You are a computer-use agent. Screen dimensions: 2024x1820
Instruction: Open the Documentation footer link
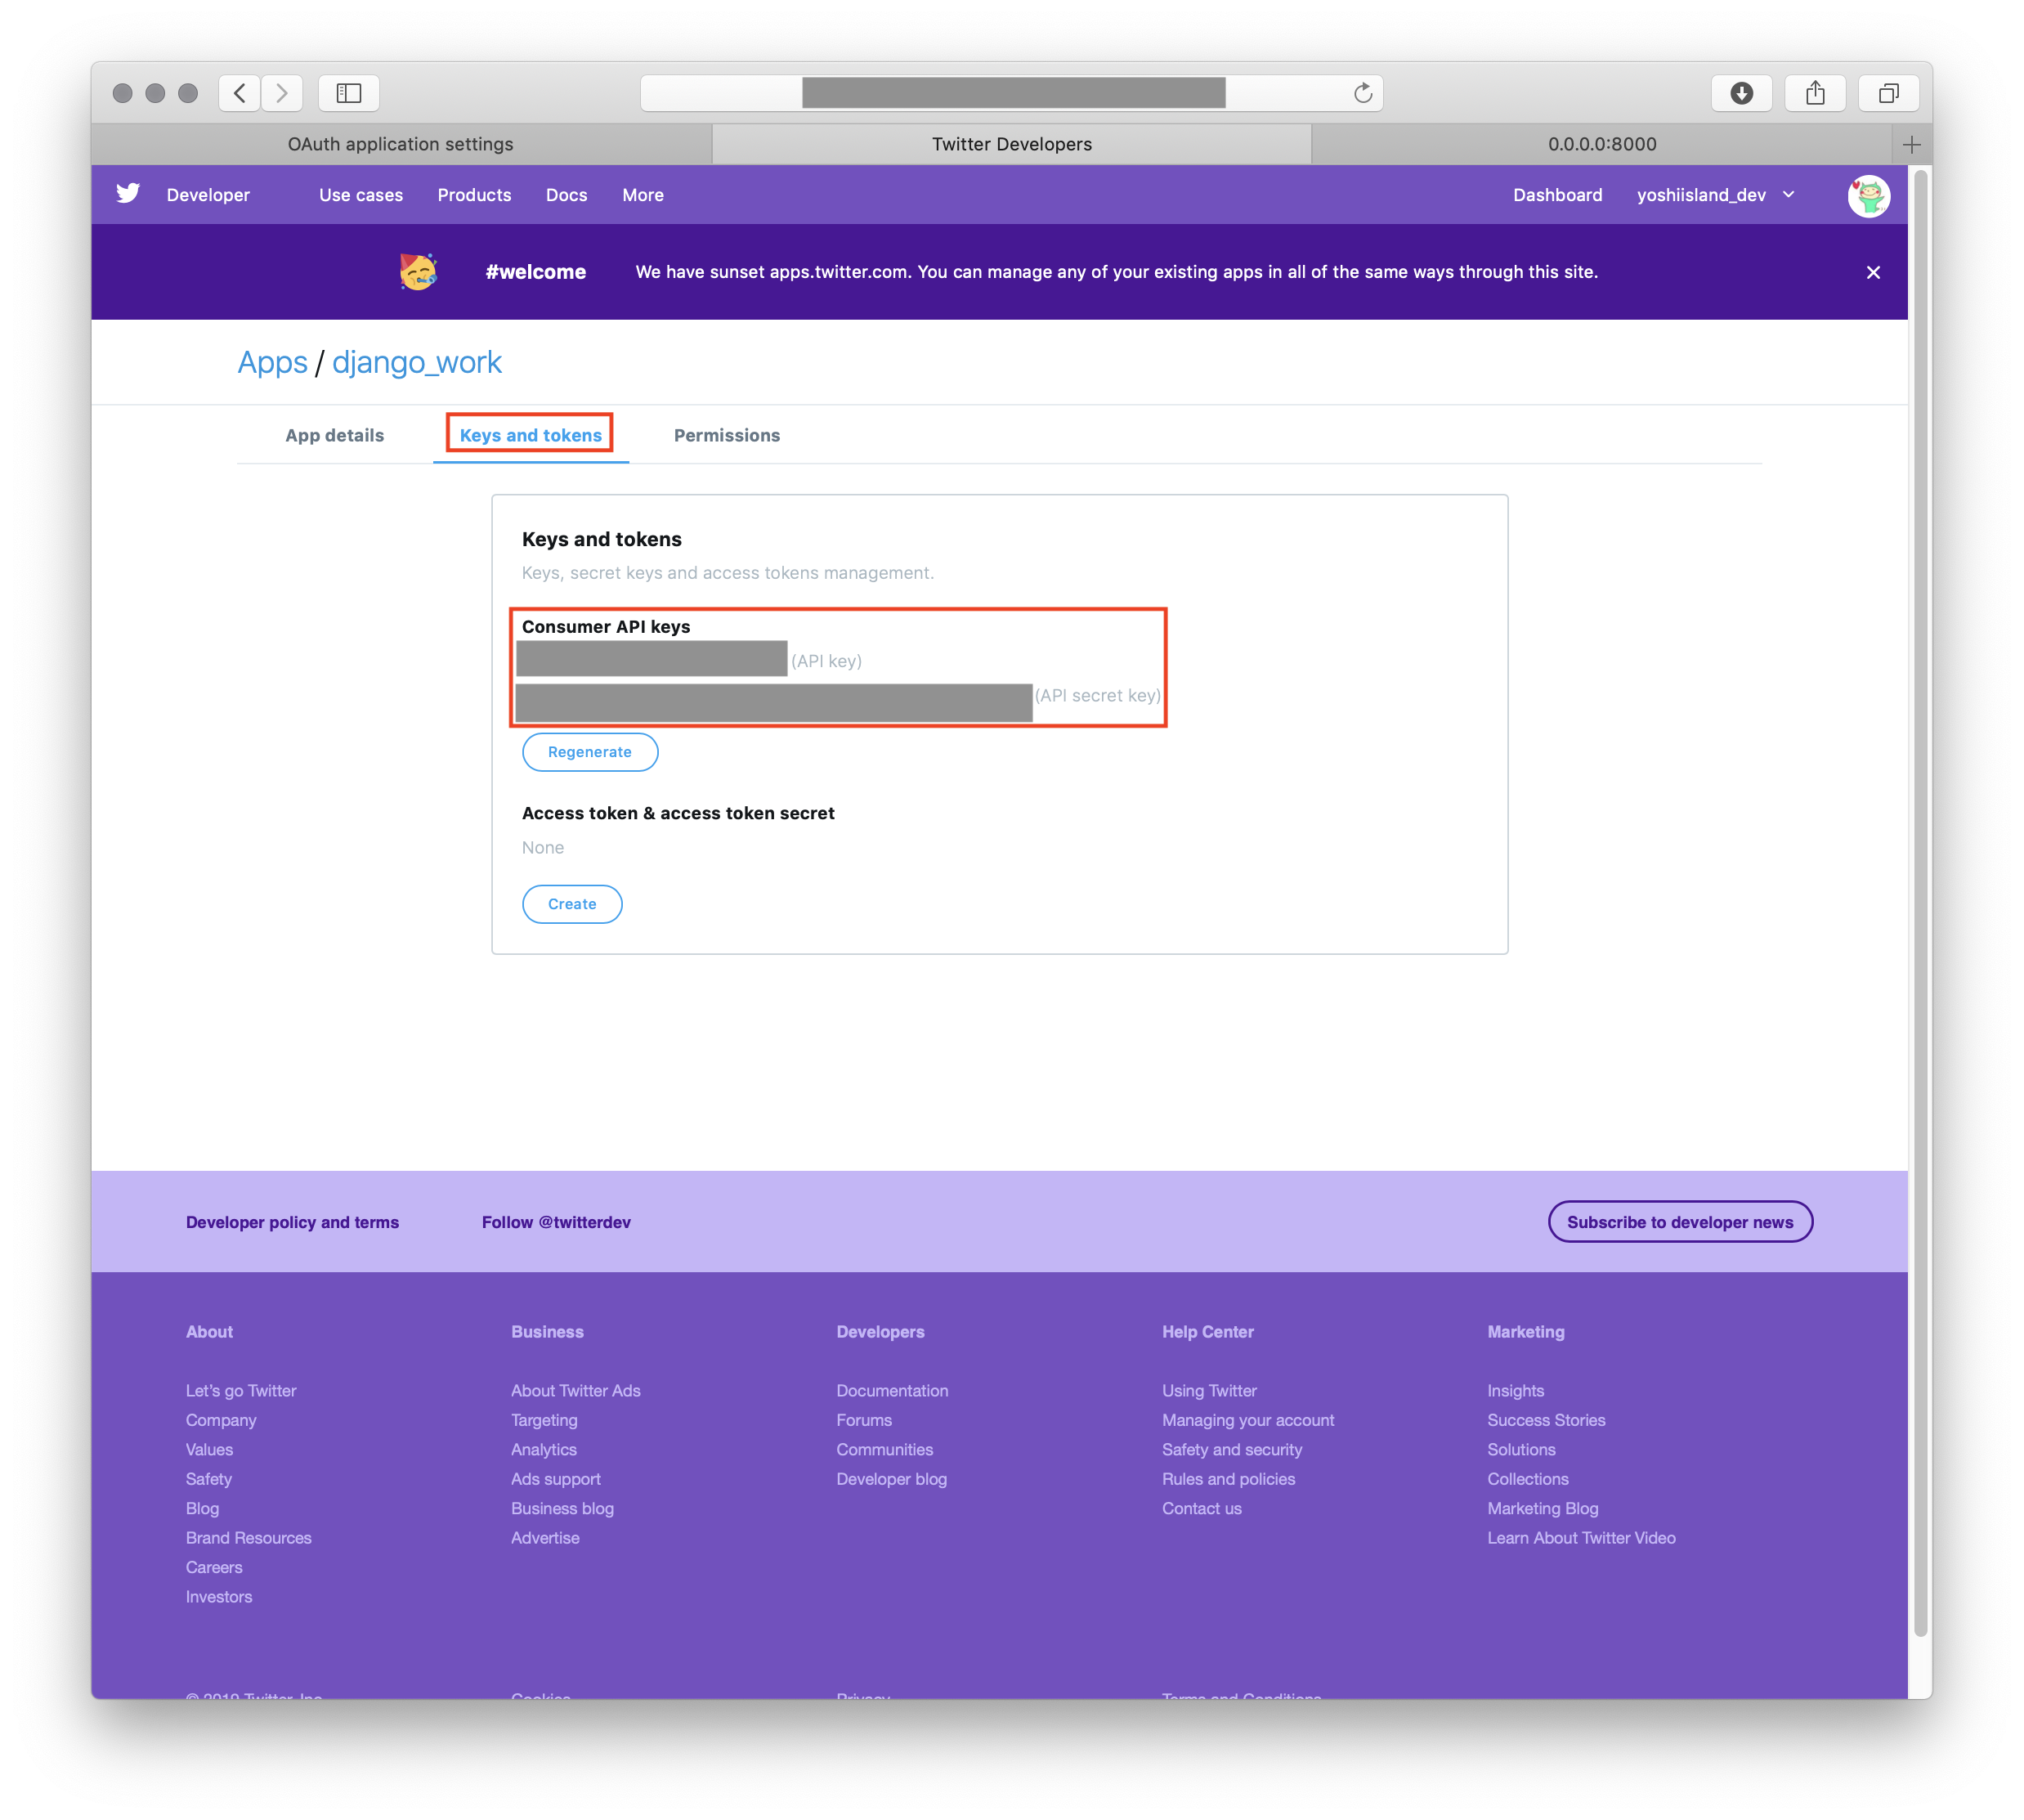(892, 1391)
